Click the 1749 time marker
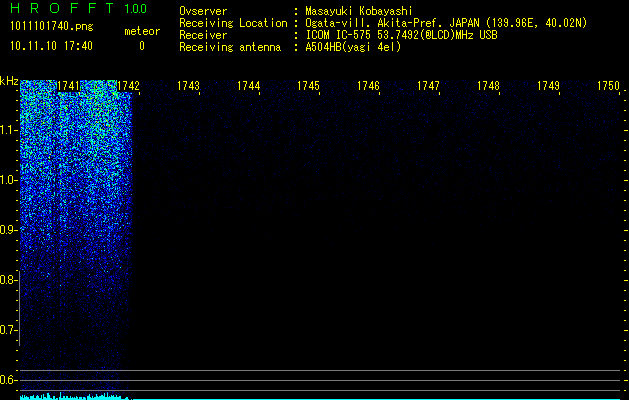This screenshot has width=629, height=400. [x=548, y=86]
